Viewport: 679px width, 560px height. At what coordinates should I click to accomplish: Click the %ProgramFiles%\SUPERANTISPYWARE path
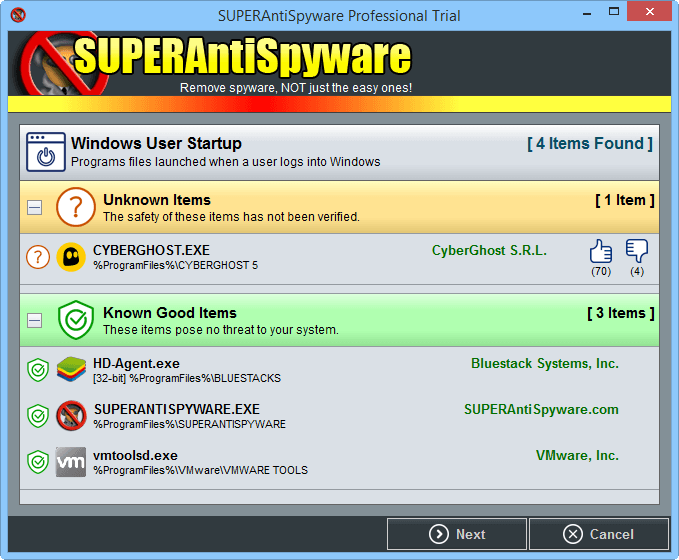click(190, 424)
